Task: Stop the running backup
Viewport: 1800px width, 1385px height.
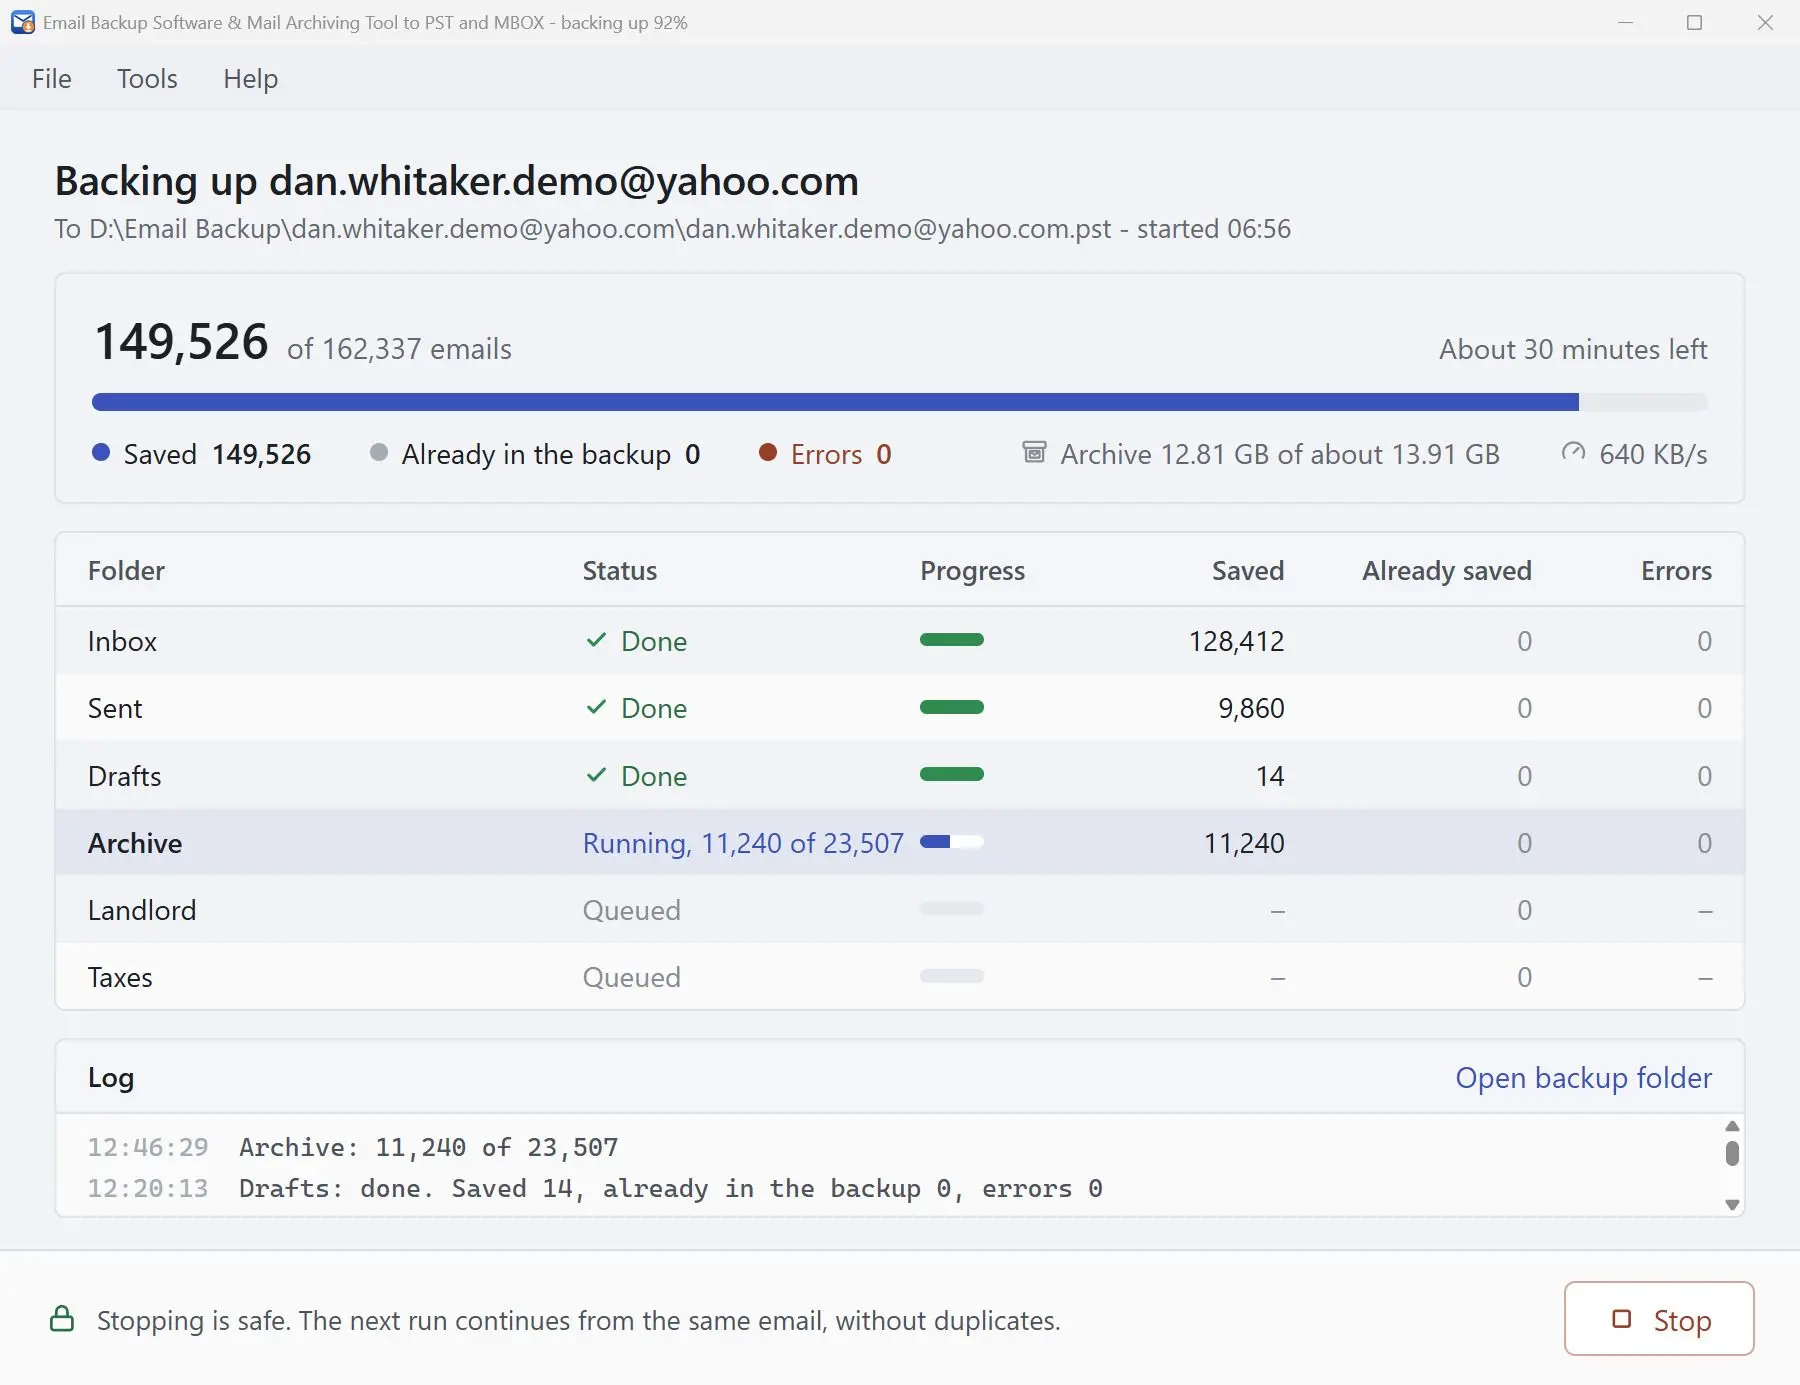Action: click(1659, 1319)
